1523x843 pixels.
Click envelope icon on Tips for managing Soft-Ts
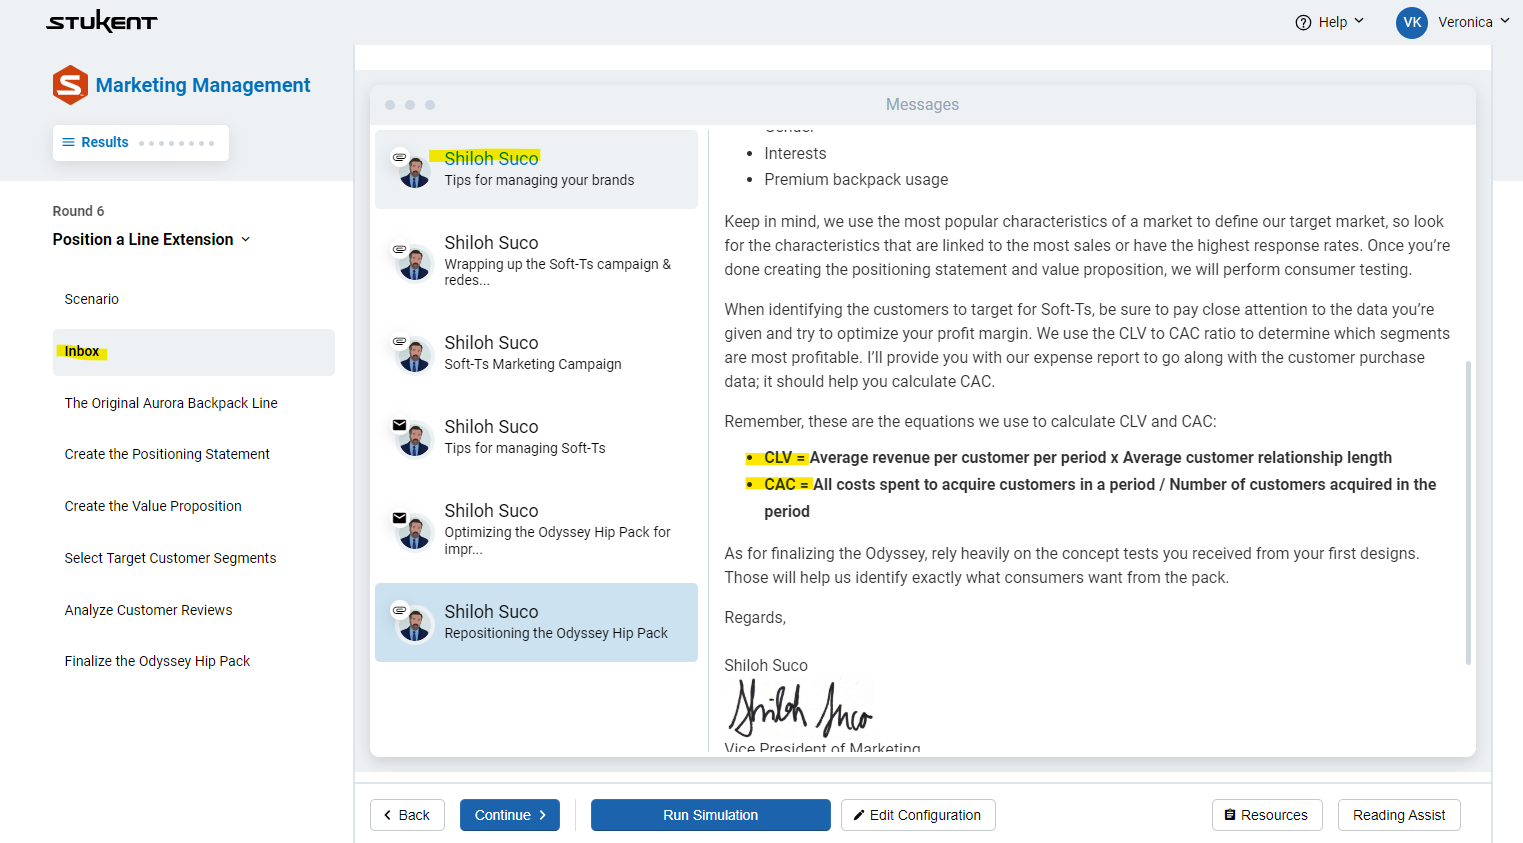pyautogui.click(x=400, y=425)
